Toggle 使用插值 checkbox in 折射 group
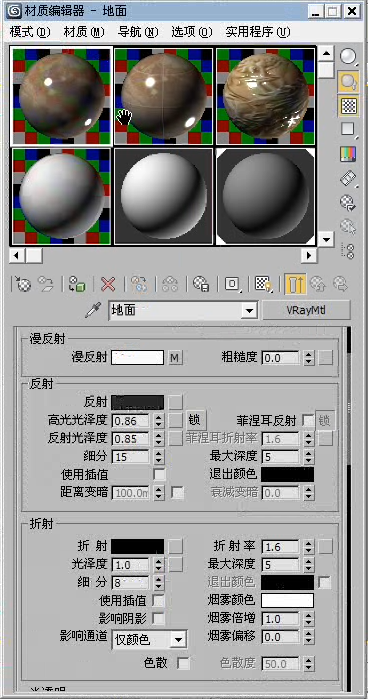Viewport: 368px width, 699px height. coord(158,600)
